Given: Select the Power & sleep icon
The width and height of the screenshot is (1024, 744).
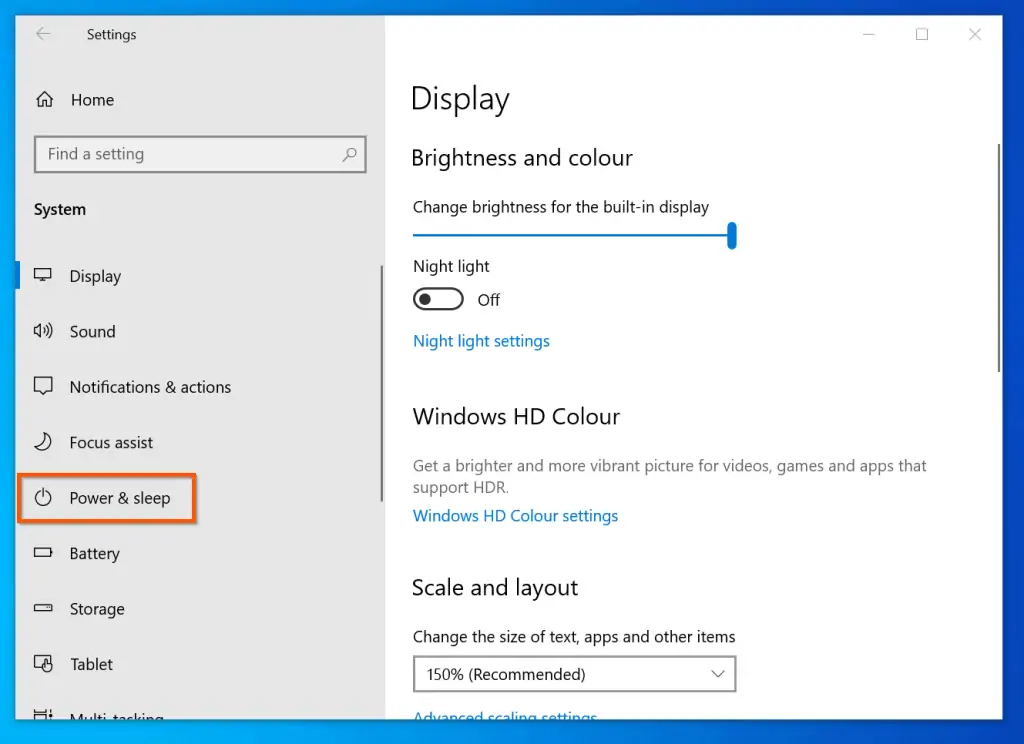Looking at the screenshot, I should tap(42, 497).
